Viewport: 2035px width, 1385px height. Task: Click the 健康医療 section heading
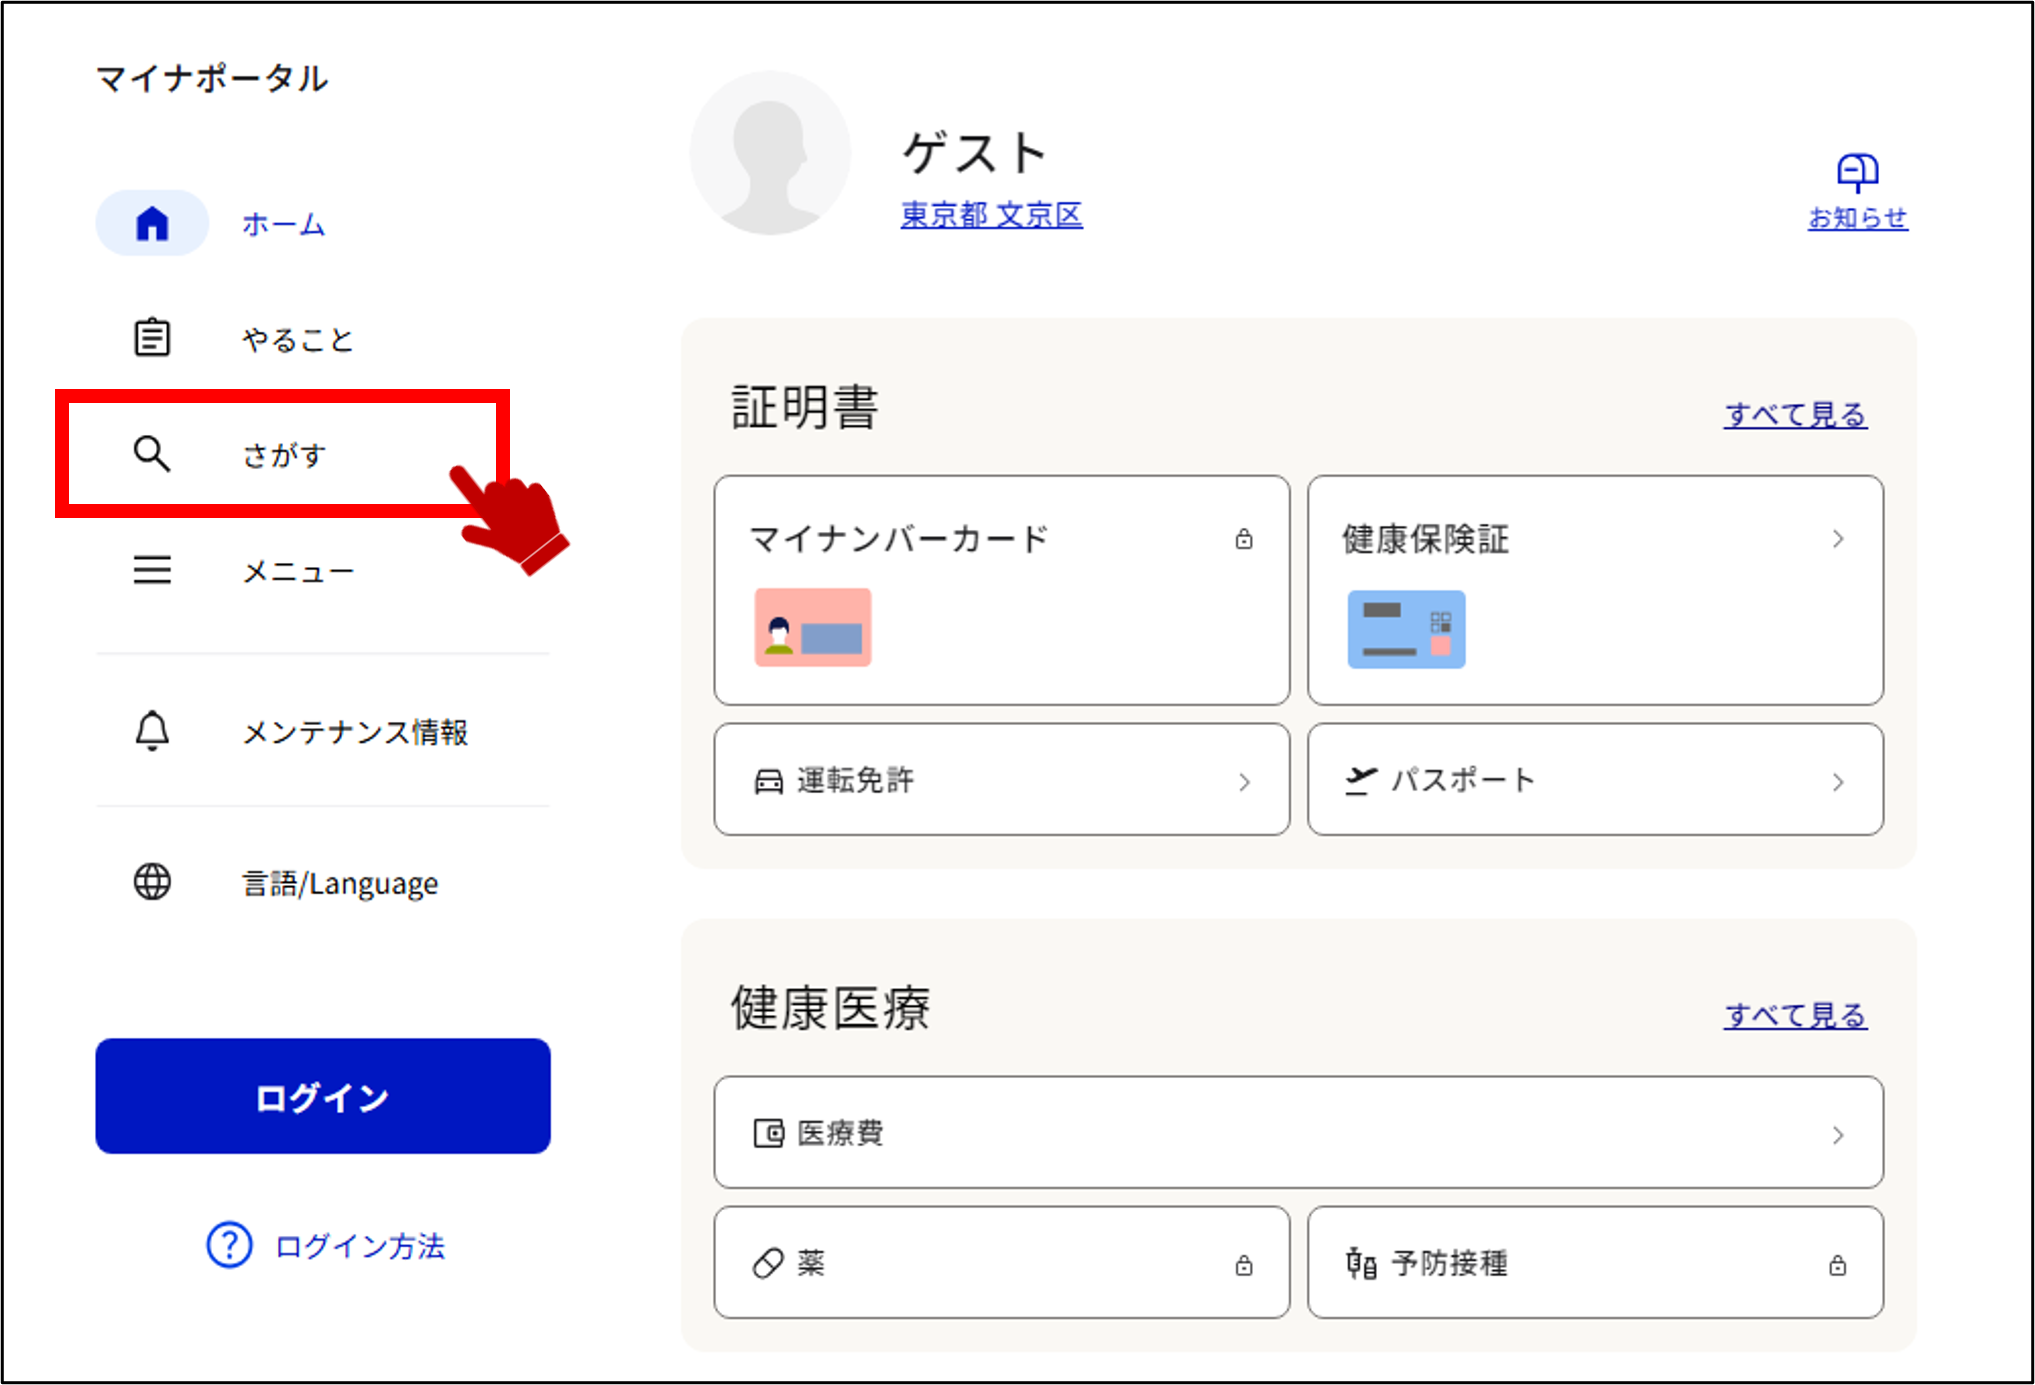click(x=830, y=1007)
